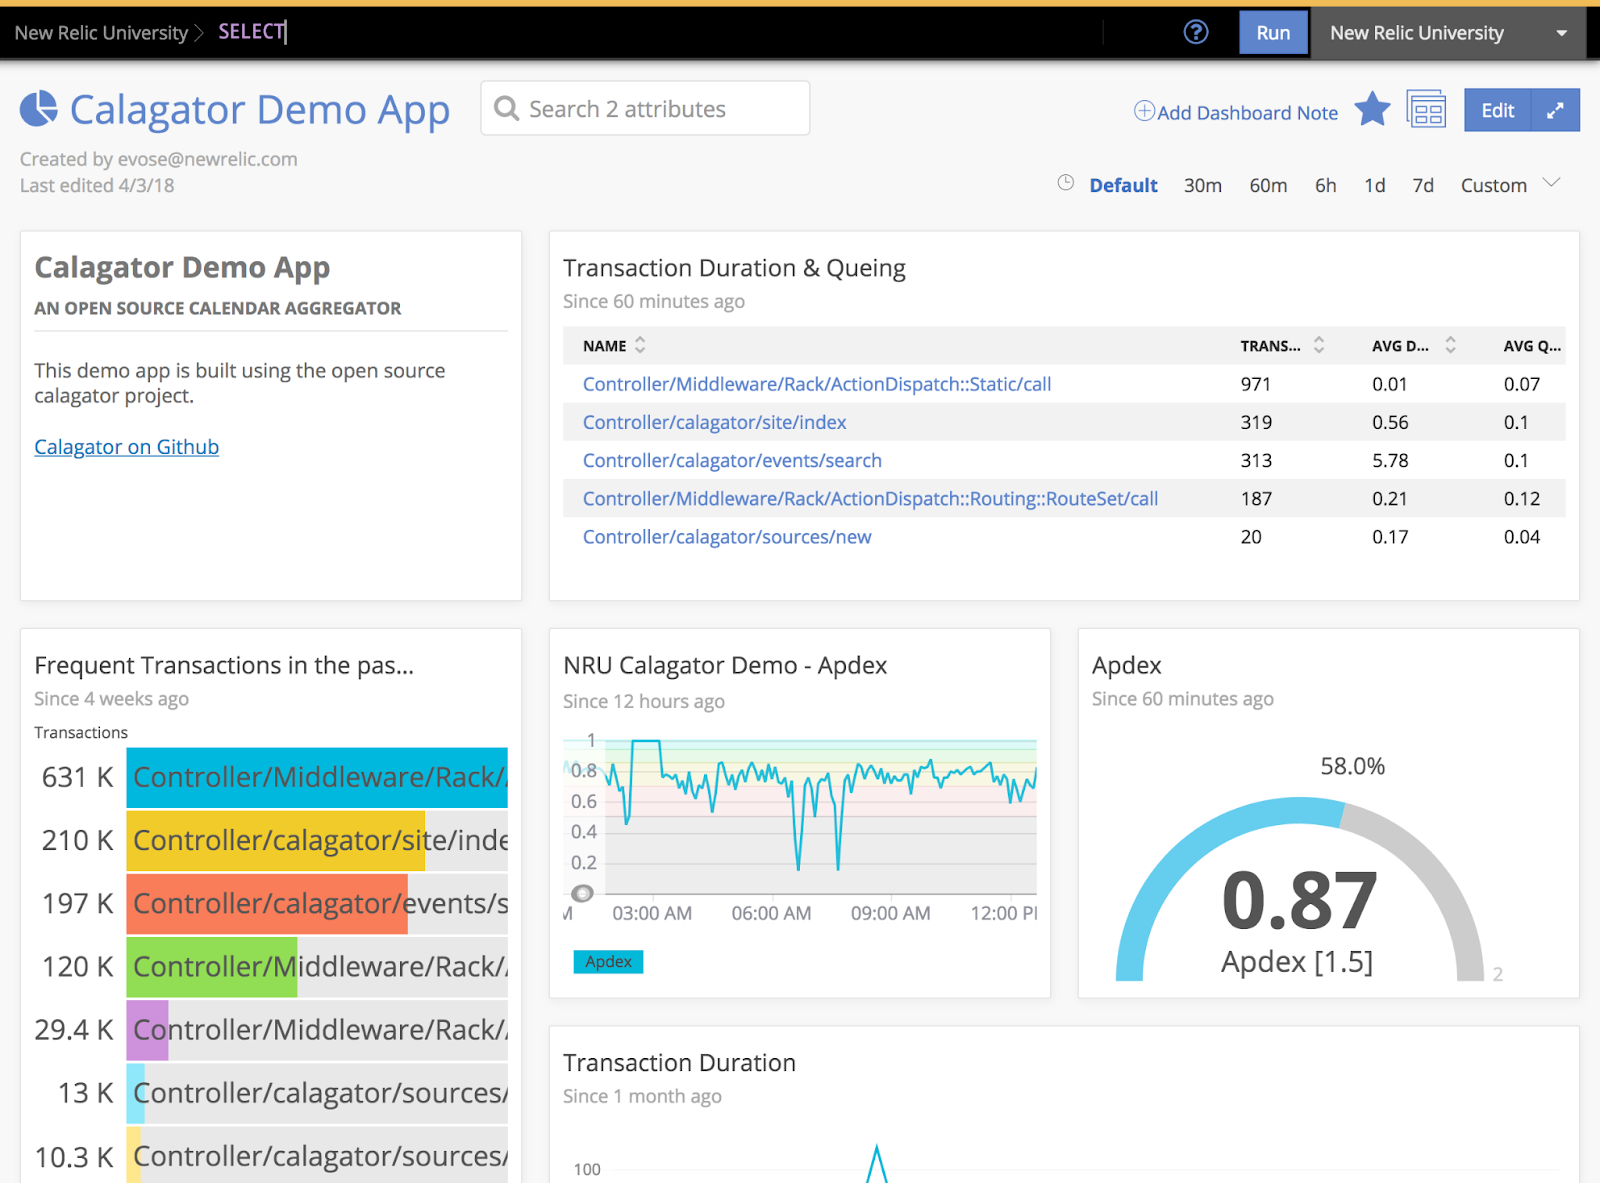Select the 60m time range

[1268, 185]
